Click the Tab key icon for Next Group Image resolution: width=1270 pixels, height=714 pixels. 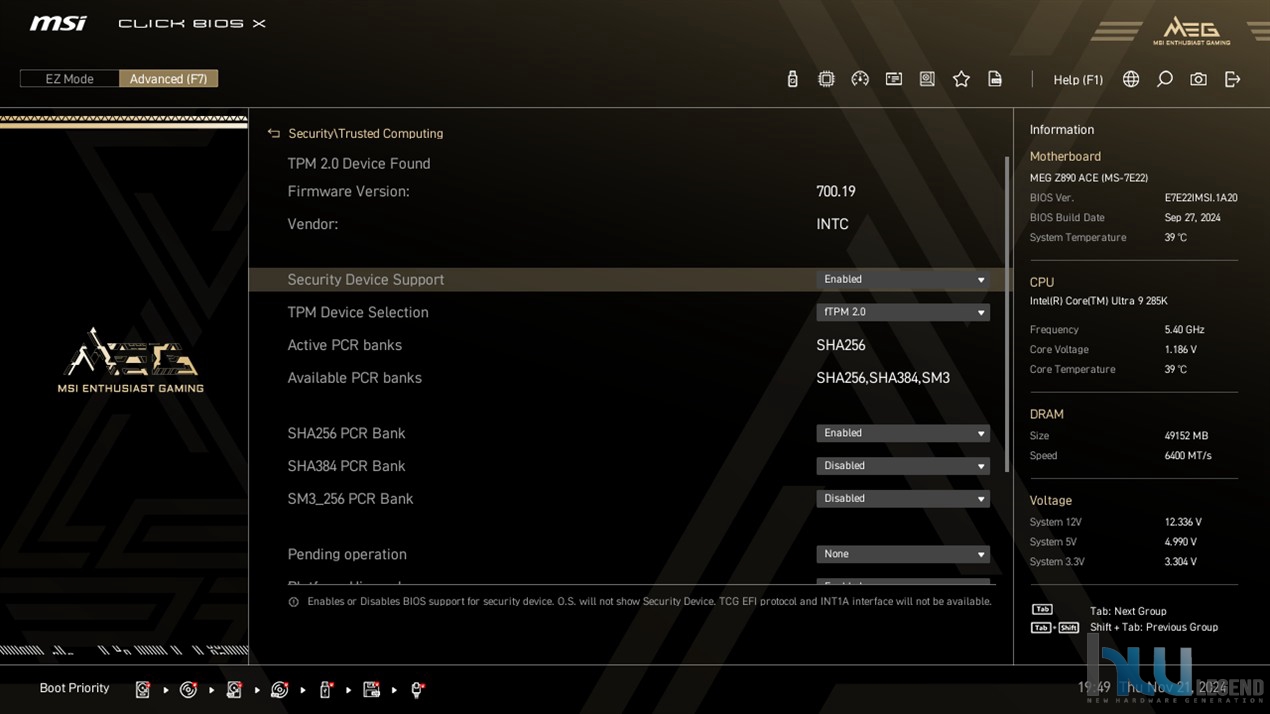tap(1042, 609)
